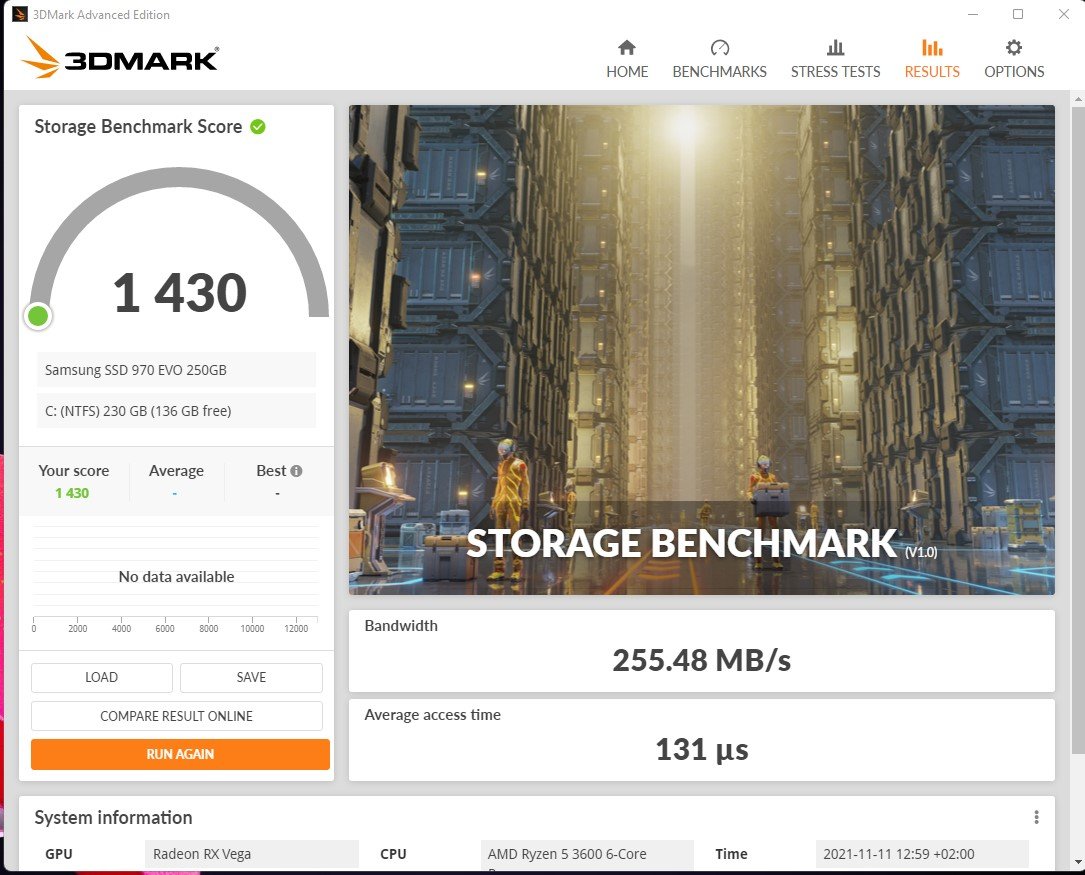Click the 255.48 MB/s bandwidth value
The image size is (1085, 875).
(702, 660)
